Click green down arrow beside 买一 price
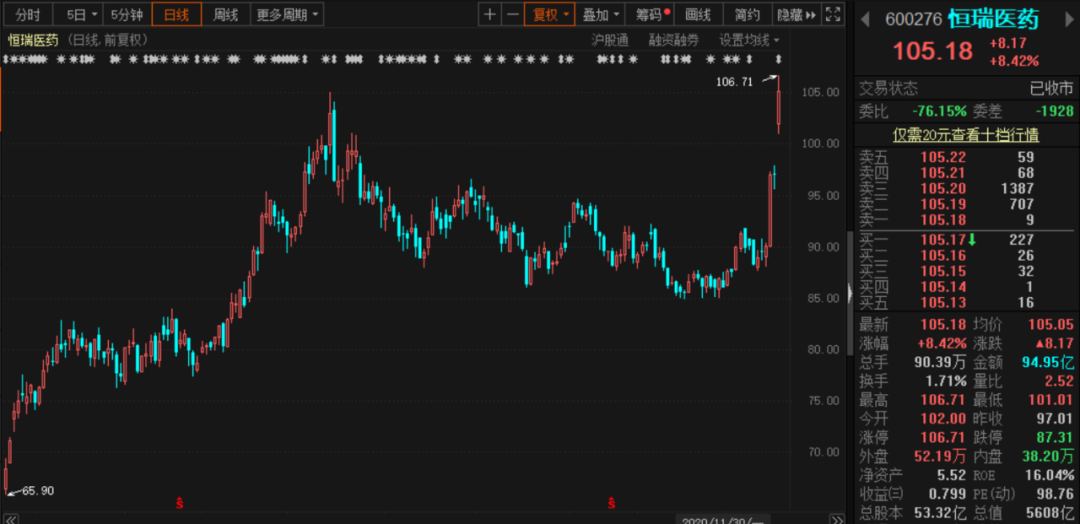 click(x=972, y=240)
